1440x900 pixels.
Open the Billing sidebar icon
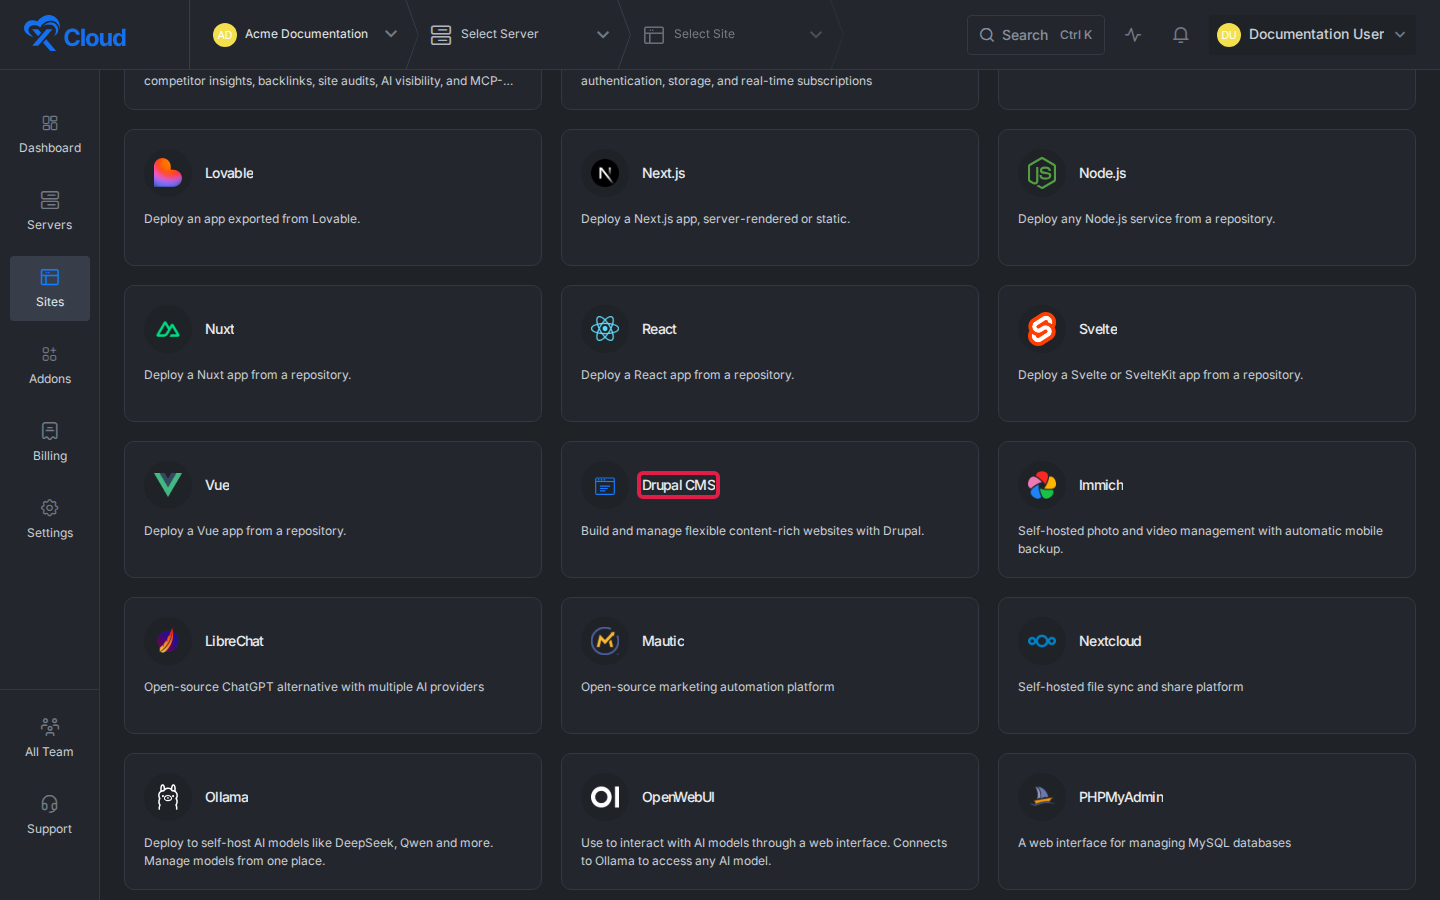(50, 431)
